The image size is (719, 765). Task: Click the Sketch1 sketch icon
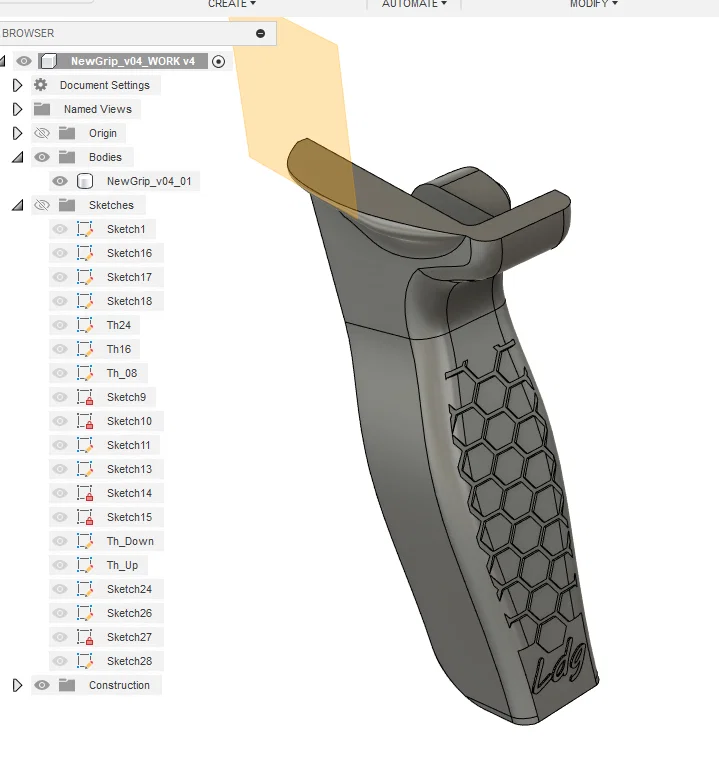(x=85, y=229)
